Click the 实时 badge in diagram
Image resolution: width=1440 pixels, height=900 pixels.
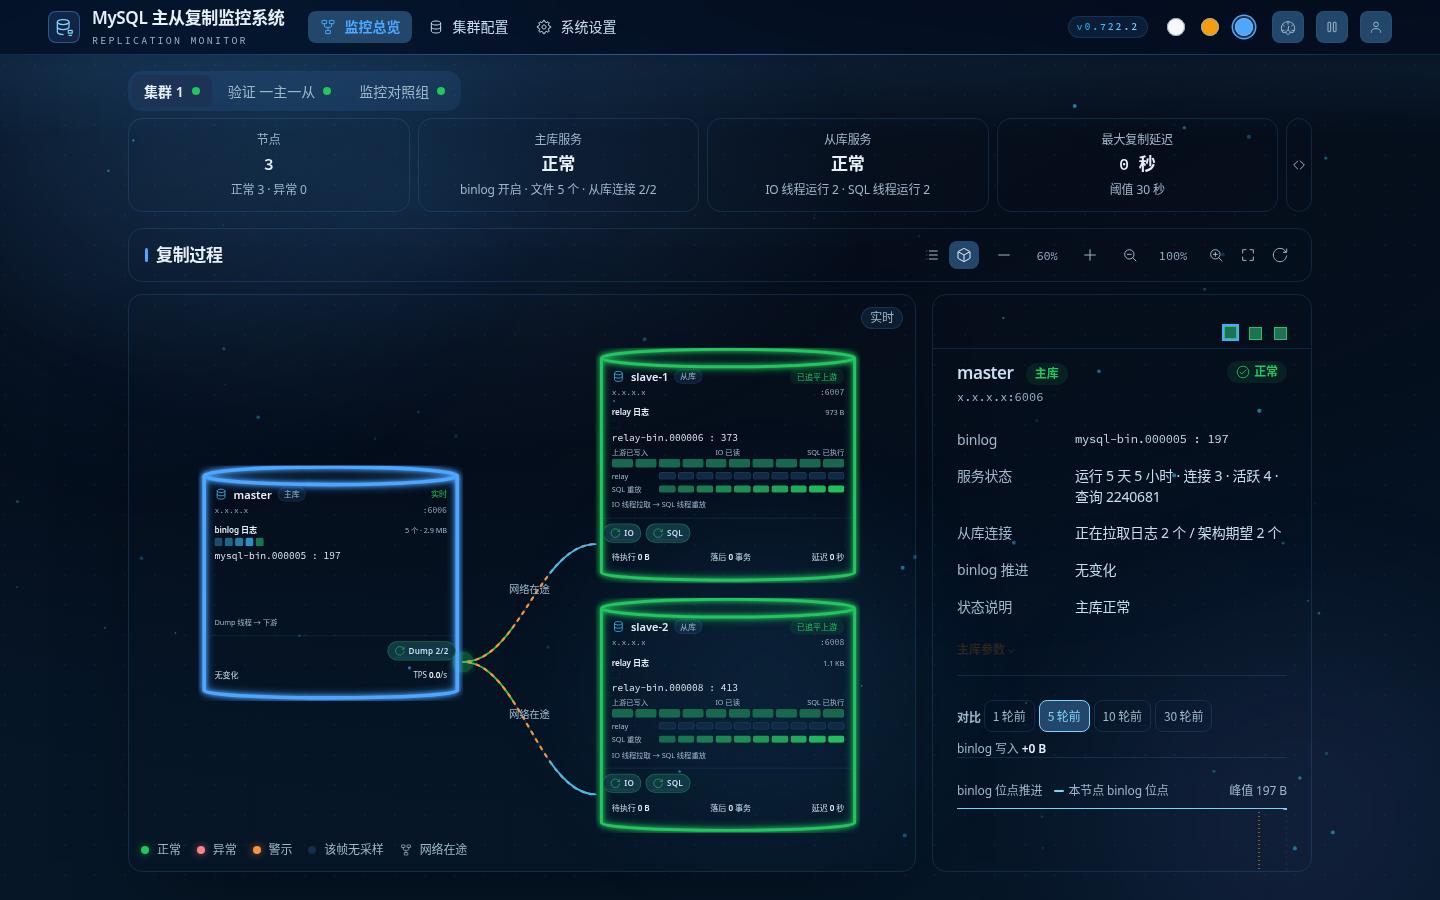coord(882,317)
